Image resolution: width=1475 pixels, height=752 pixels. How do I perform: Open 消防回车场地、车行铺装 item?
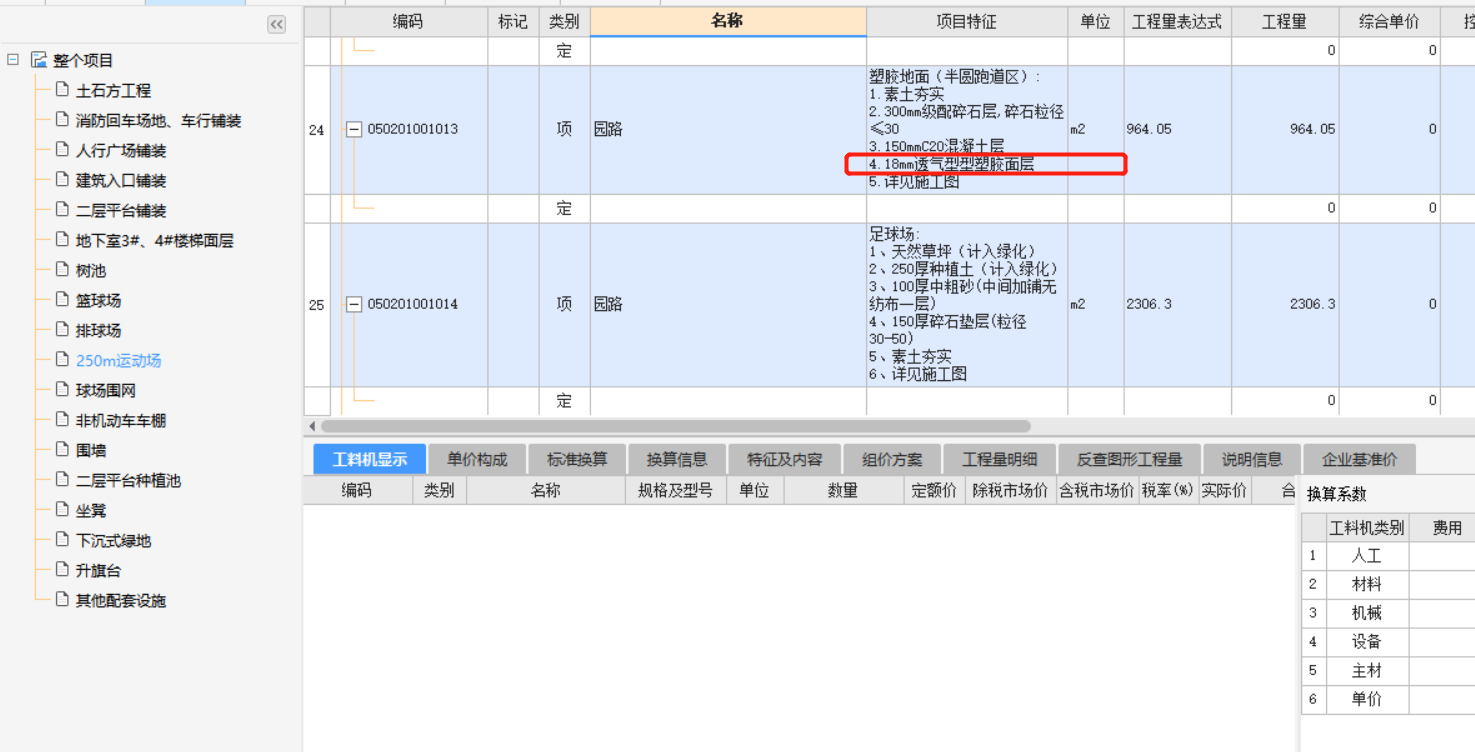pos(158,120)
